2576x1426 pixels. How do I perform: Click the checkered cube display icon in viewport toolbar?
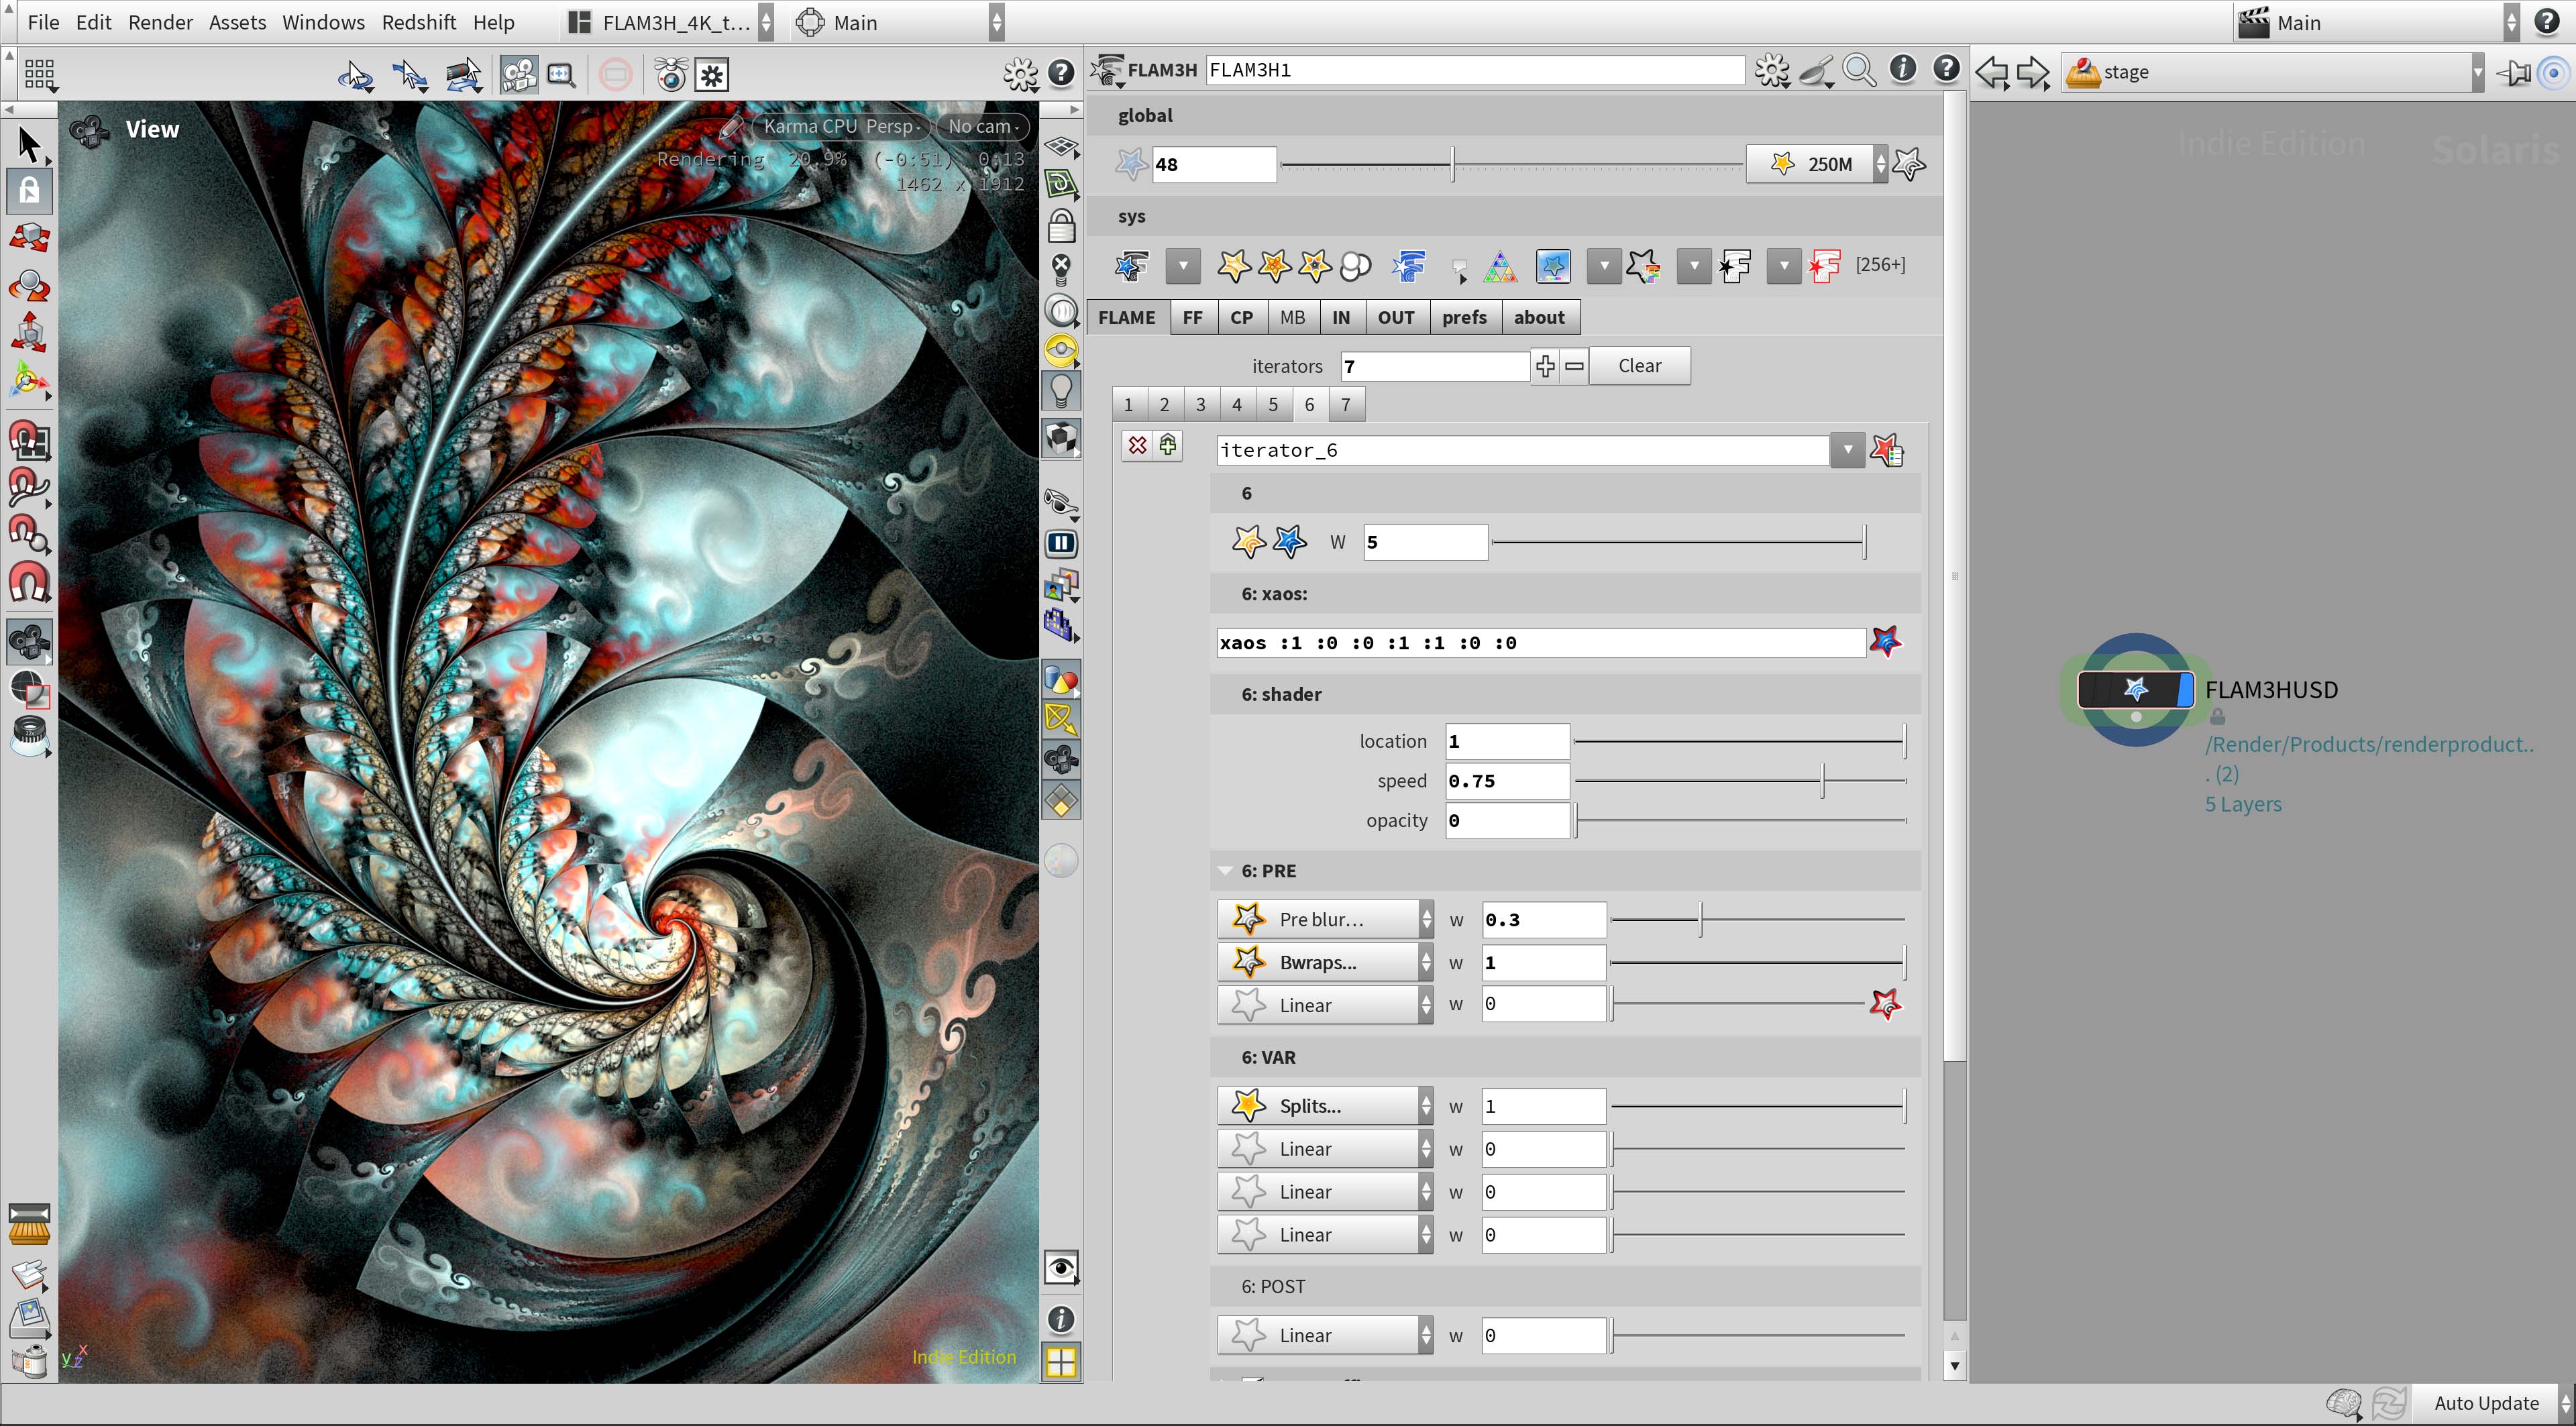click(x=1060, y=438)
